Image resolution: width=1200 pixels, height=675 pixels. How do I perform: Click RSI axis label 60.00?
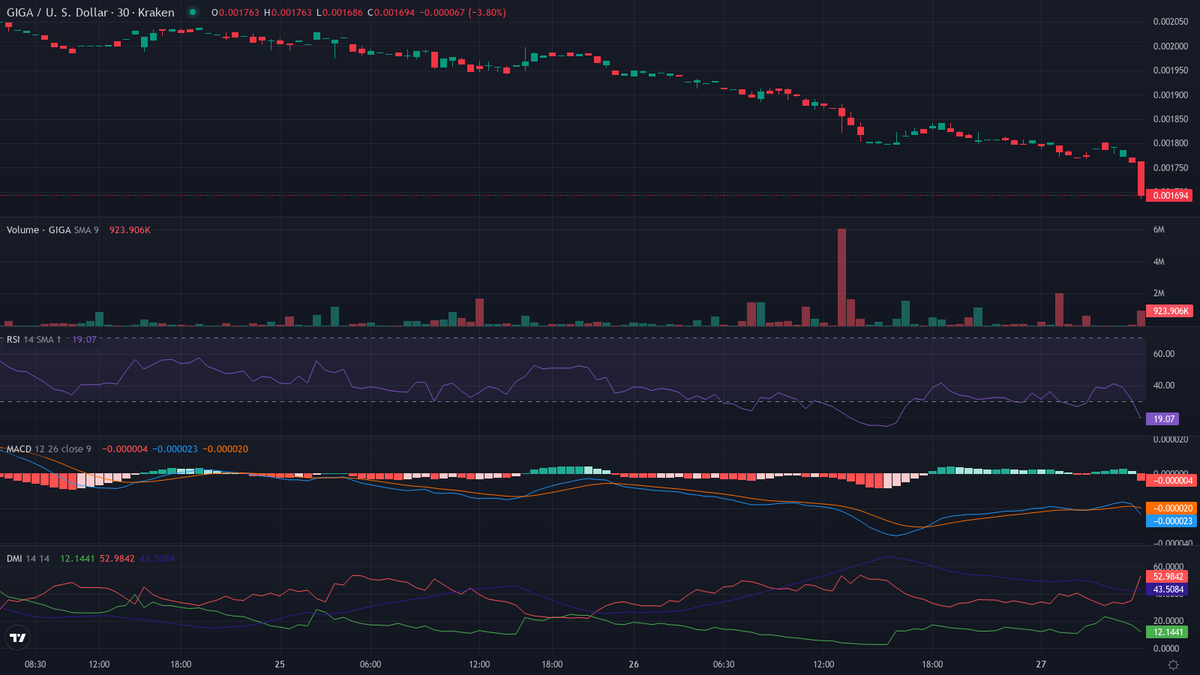click(1163, 354)
